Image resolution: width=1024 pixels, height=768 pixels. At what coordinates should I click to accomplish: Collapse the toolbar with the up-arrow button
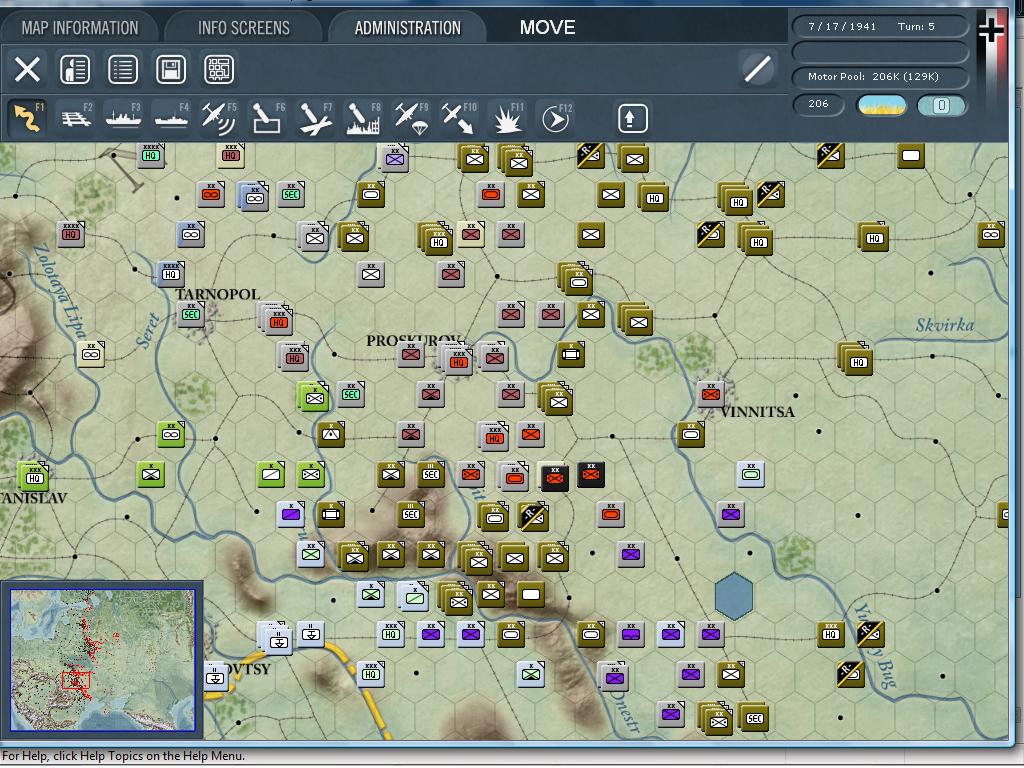coord(630,118)
